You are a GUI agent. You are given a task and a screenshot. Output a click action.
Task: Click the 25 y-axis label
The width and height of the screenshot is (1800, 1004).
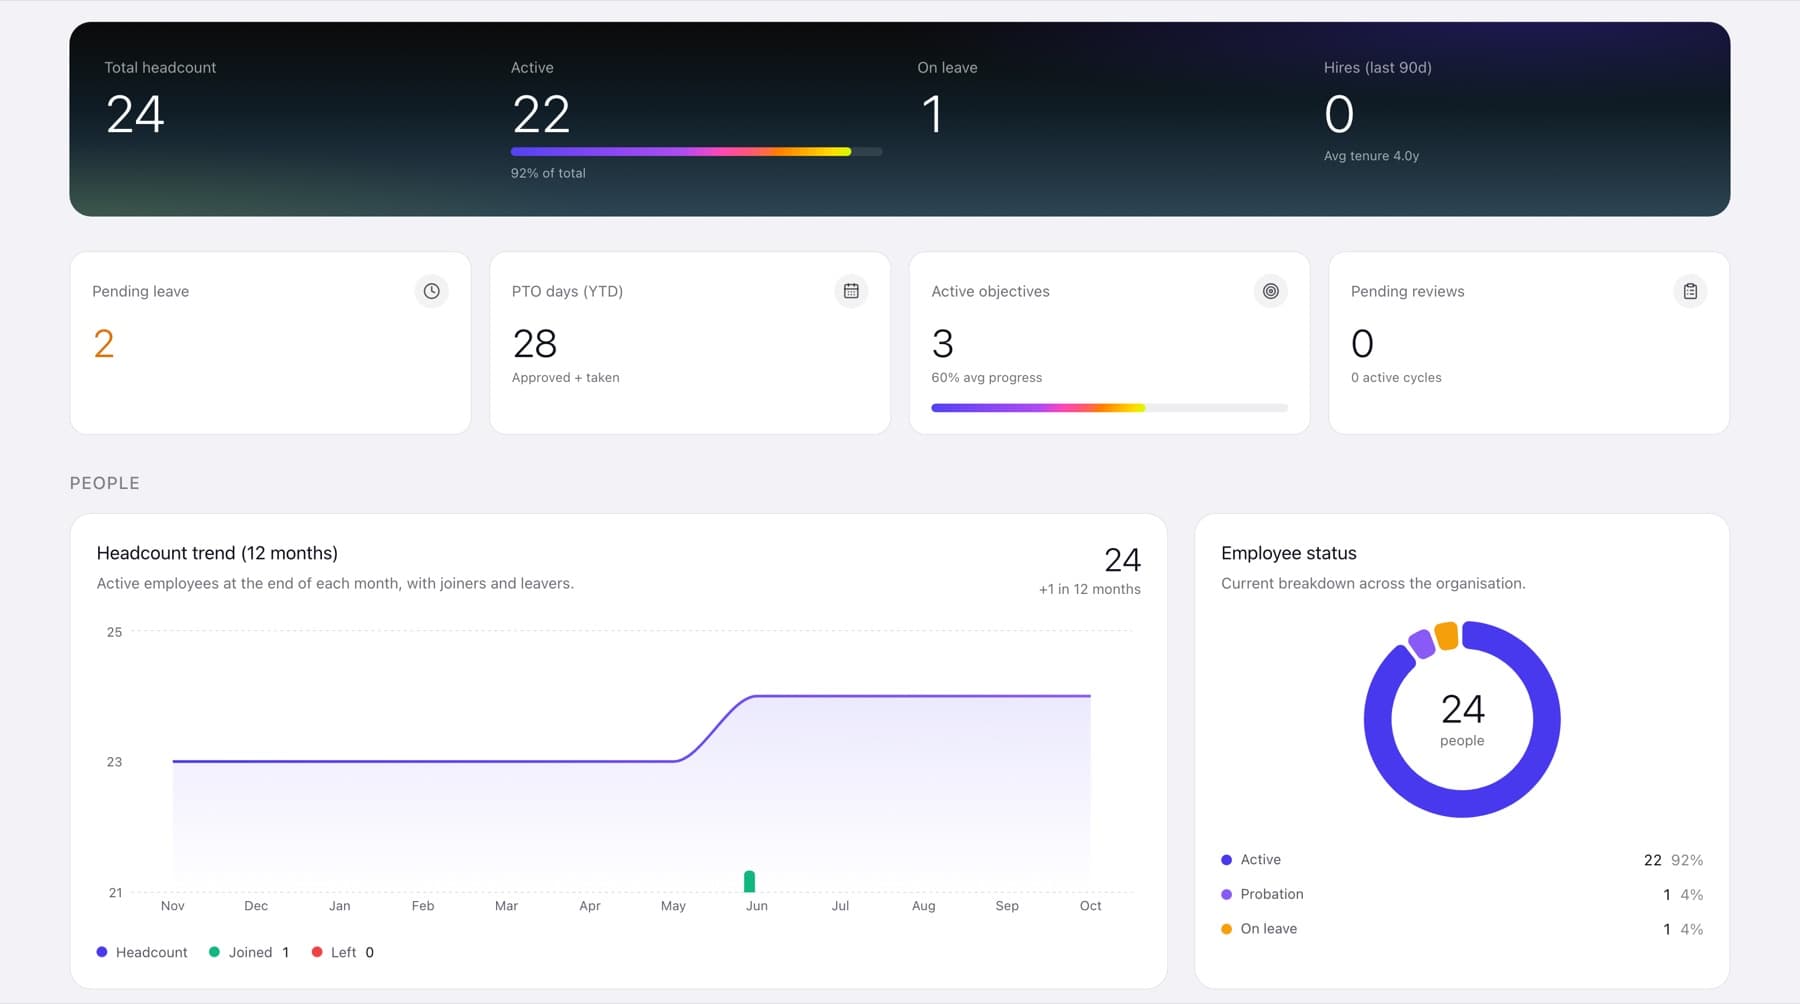pyautogui.click(x=114, y=632)
